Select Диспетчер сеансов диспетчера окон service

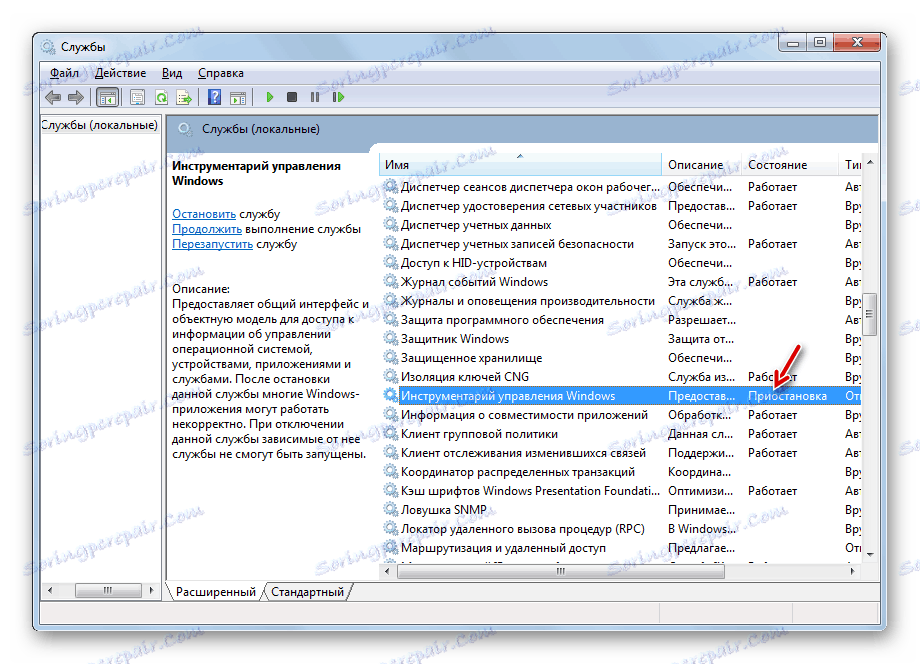tap(622, 187)
